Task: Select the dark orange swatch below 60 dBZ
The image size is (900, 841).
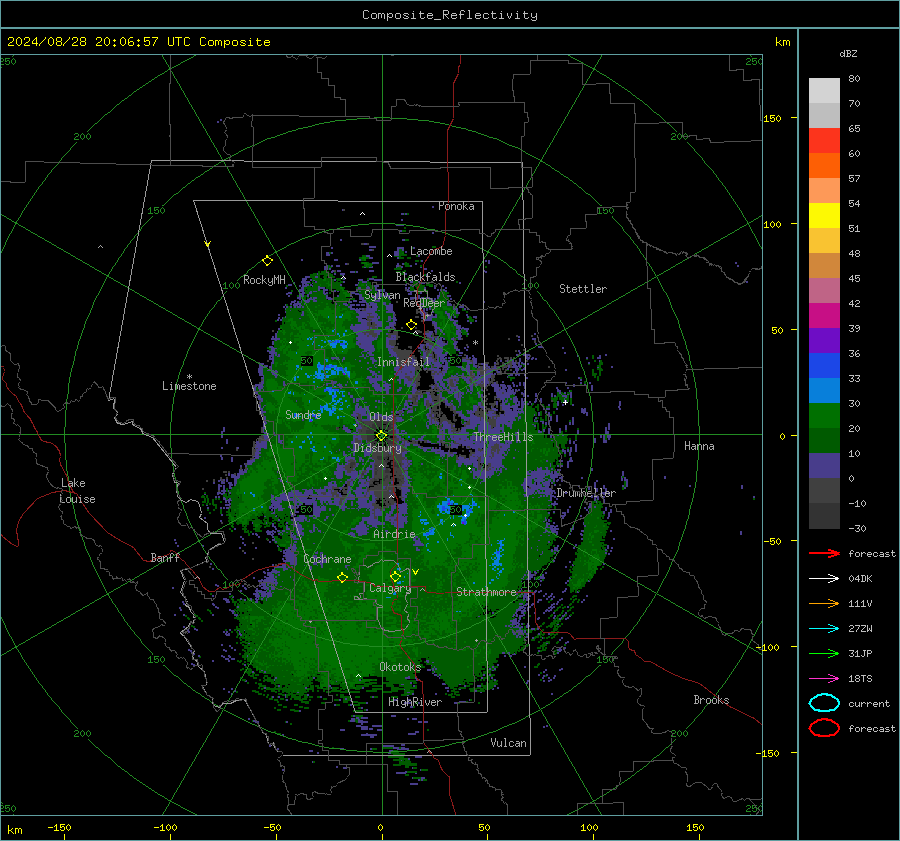Action: pos(824,166)
